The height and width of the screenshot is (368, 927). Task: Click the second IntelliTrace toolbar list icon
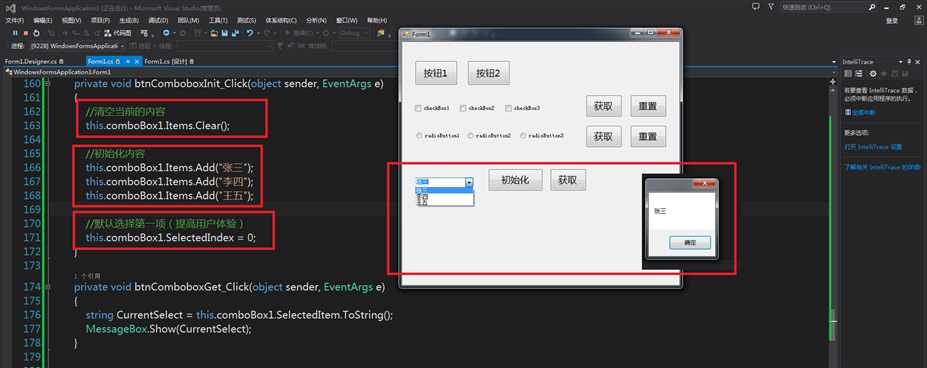860,74
